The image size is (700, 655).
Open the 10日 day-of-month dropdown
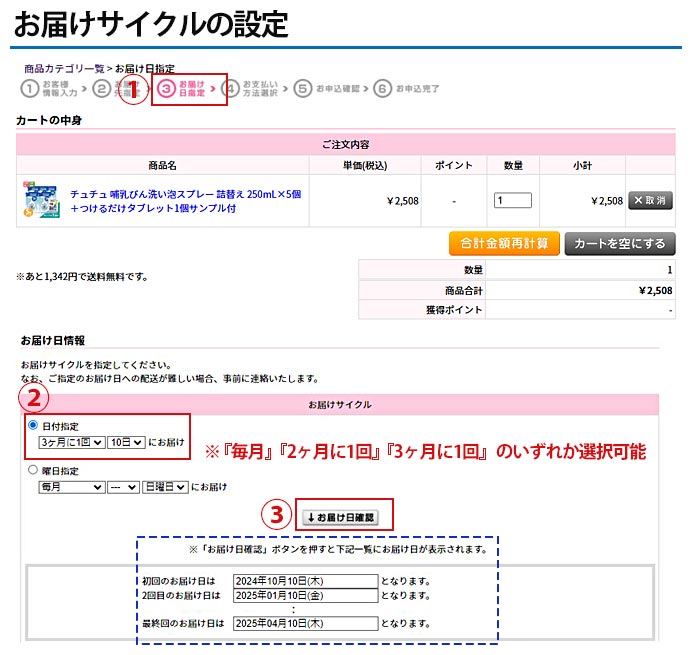pos(126,441)
